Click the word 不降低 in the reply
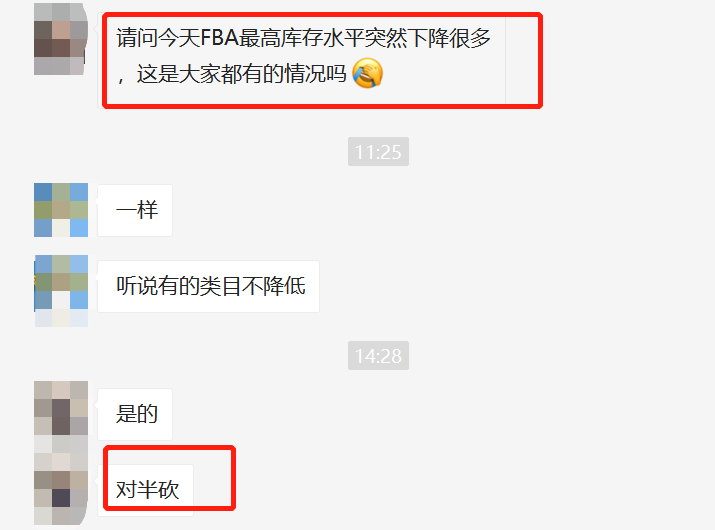Viewport: 715px width, 530px height. 274,286
